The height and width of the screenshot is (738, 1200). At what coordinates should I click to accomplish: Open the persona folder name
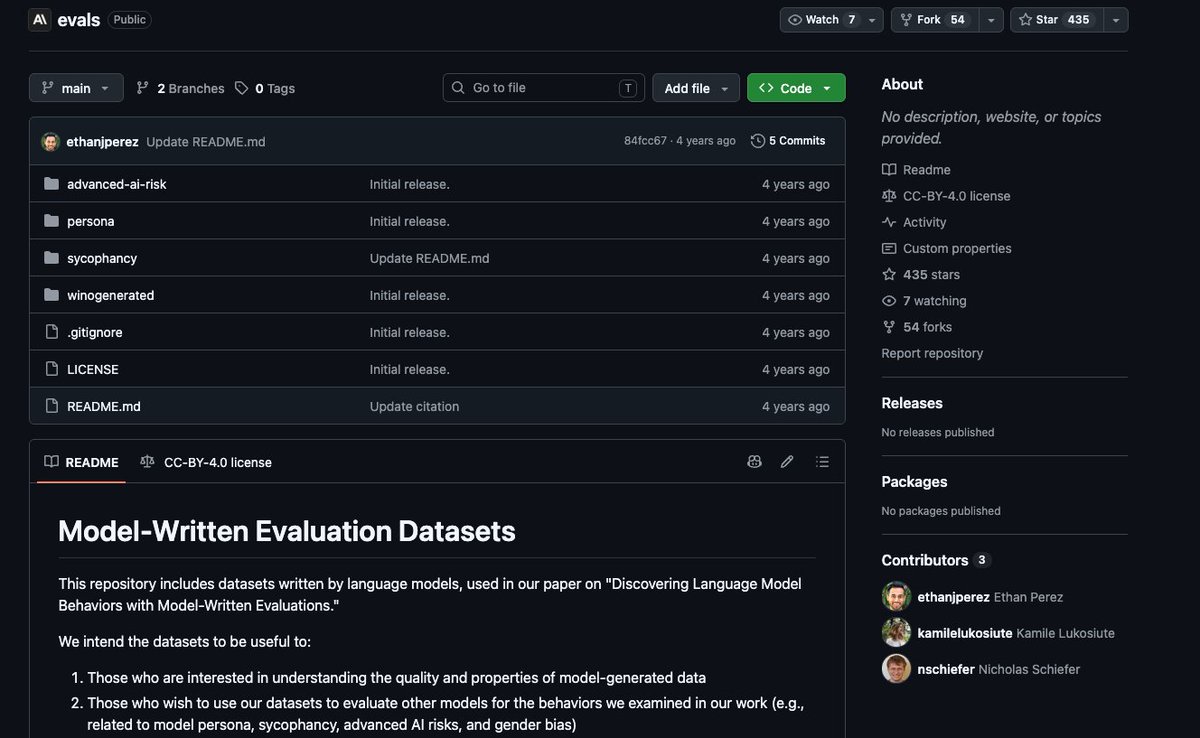(91, 221)
